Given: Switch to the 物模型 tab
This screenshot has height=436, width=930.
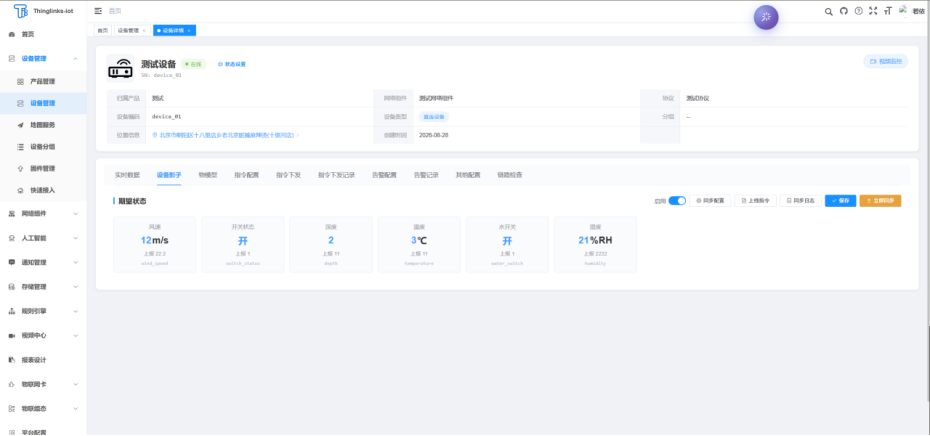Looking at the screenshot, I should pyautogui.click(x=208, y=176).
